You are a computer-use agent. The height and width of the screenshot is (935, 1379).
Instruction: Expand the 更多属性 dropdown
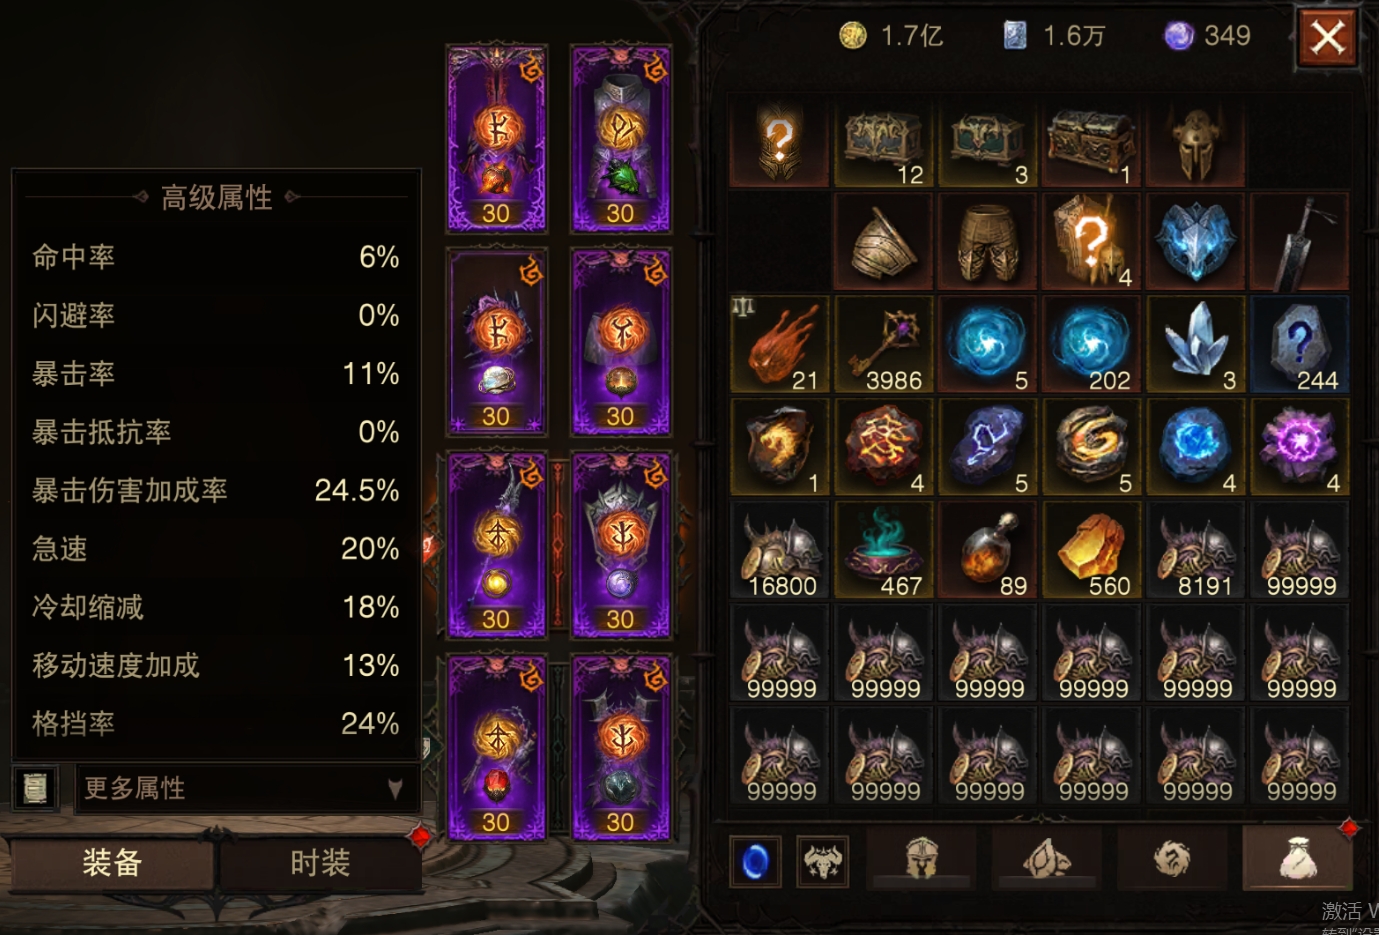coord(247,788)
